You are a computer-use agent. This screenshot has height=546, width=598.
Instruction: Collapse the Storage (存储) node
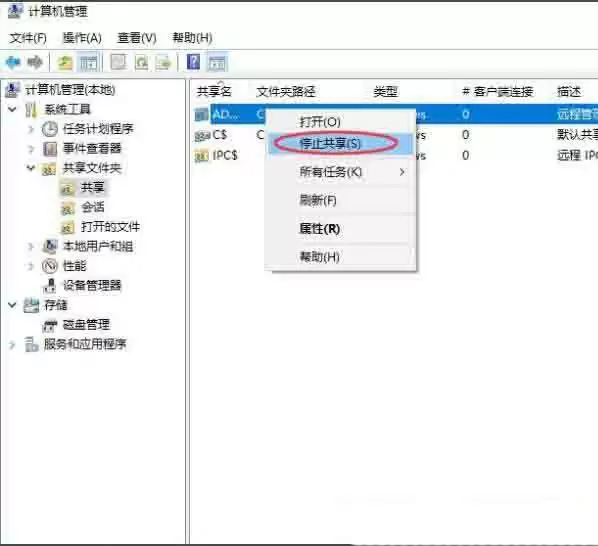point(12,305)
